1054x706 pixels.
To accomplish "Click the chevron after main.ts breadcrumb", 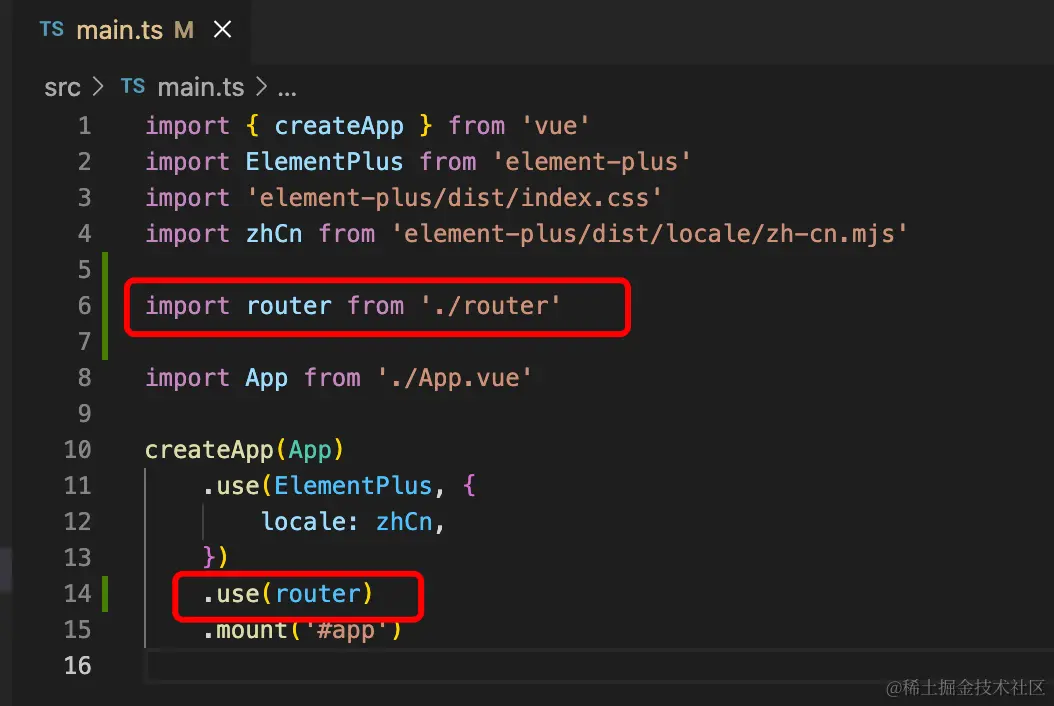I will click(x=261, y=87).
